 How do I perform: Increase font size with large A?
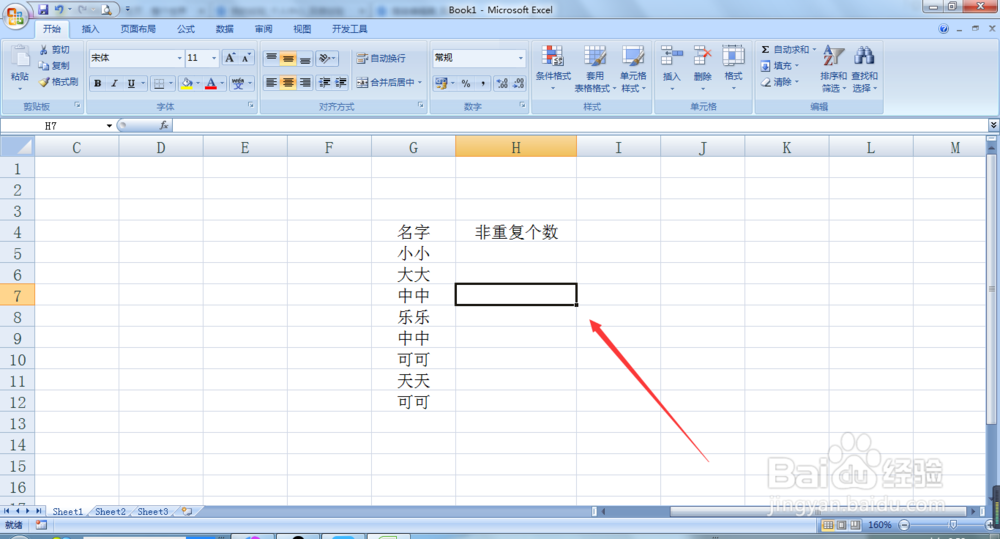point(230,58)
